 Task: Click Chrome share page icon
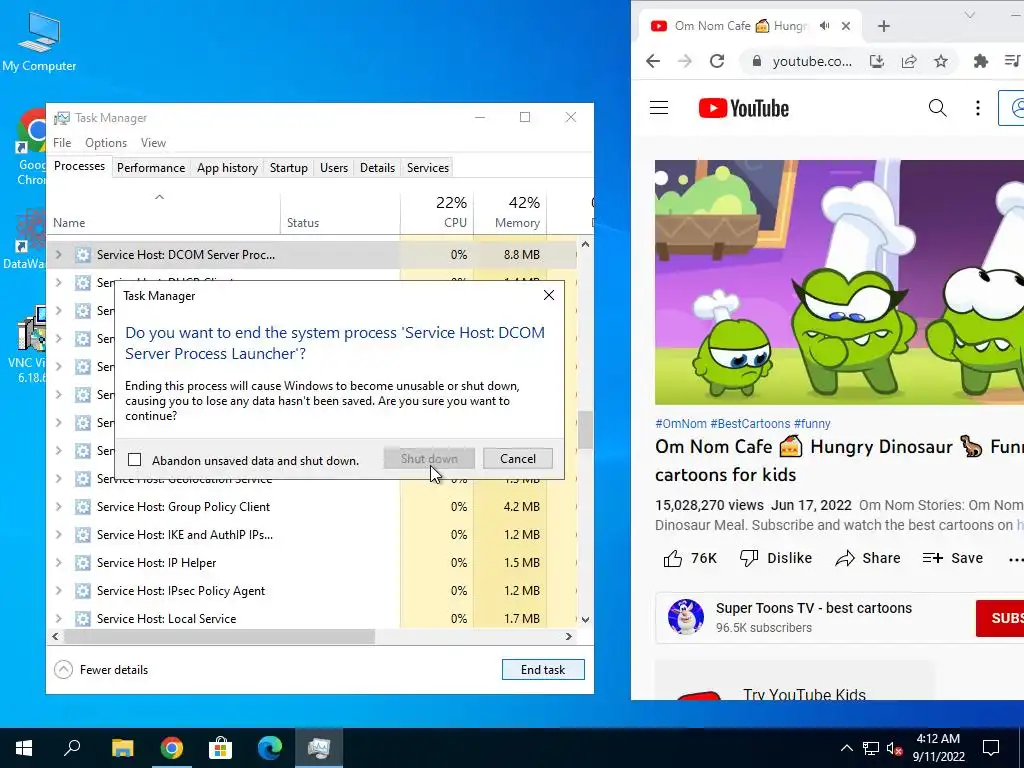pyautogui.click(x=908, y=61)
